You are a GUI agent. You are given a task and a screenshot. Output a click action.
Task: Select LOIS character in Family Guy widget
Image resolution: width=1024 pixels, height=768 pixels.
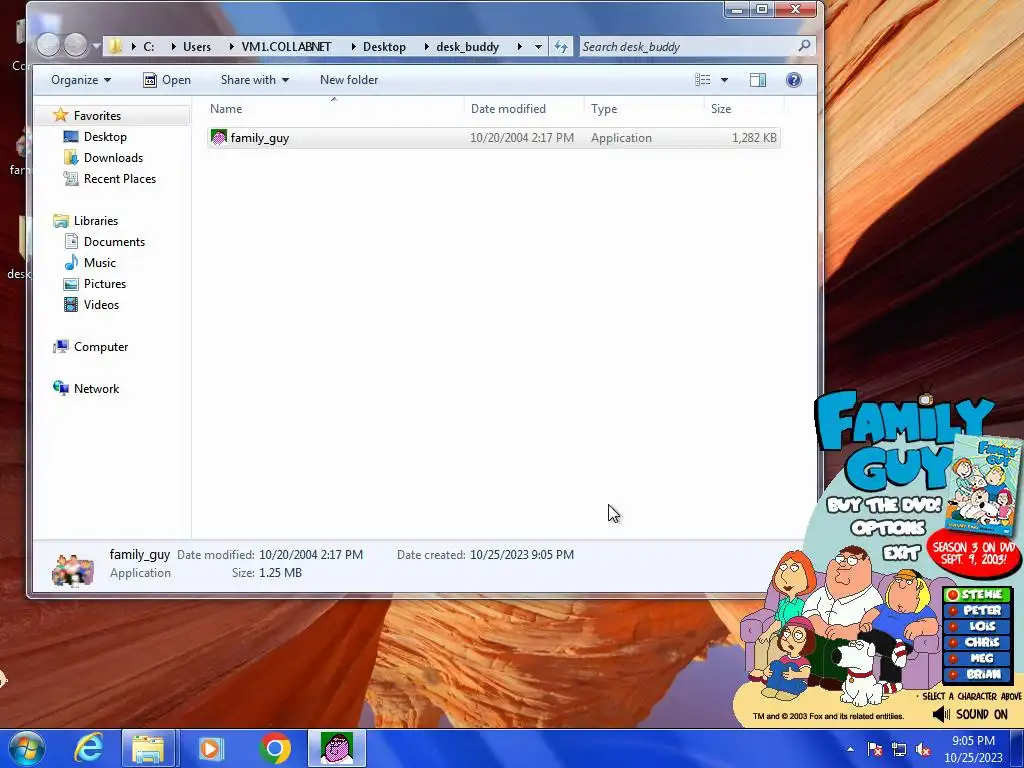[977, 626]
